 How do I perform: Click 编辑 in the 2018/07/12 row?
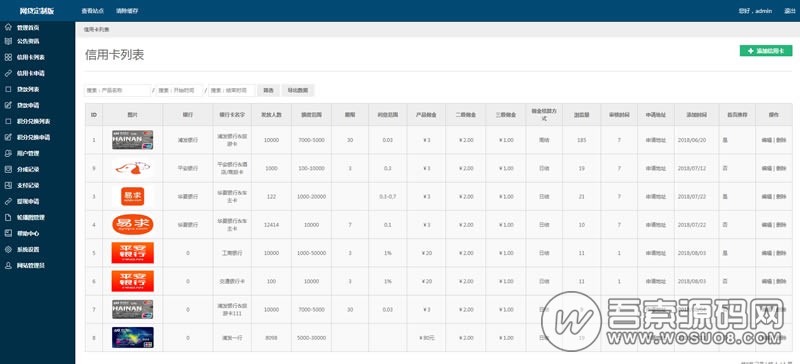pyautogui.click(x=767, y=168)
